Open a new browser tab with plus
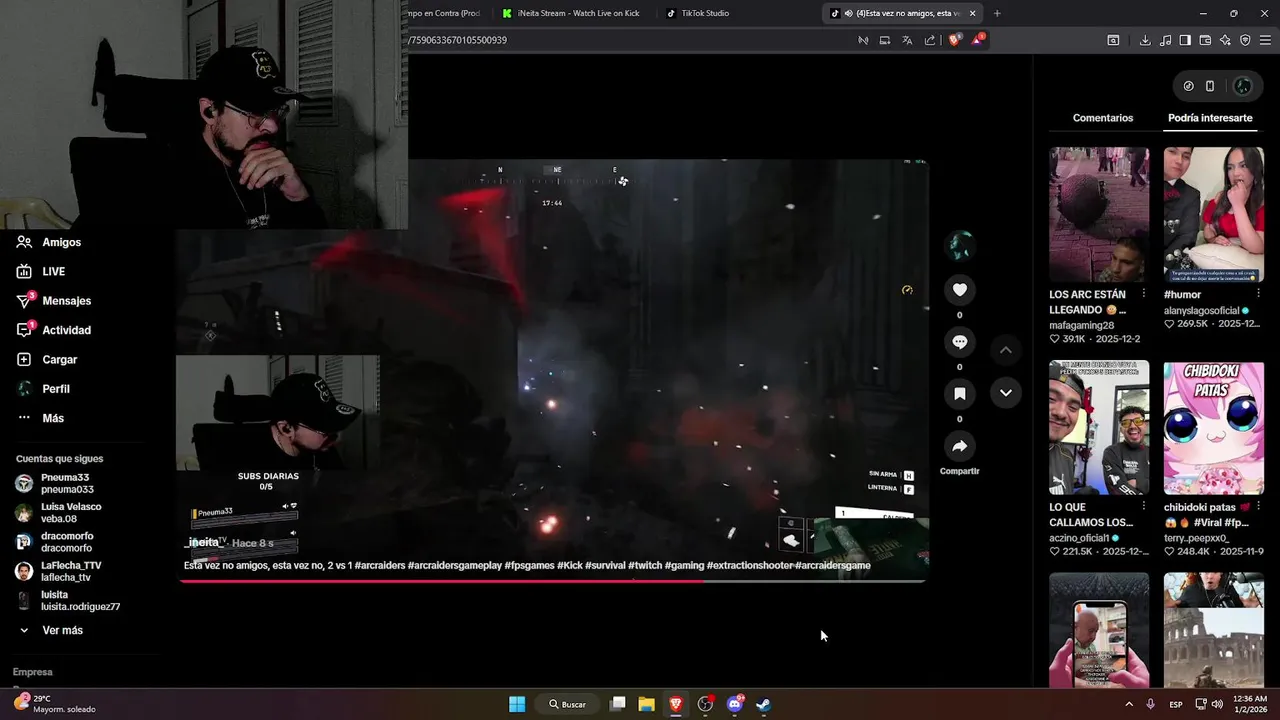The height and width of the screenshot is (720, 1280). (x=997, y=13)
